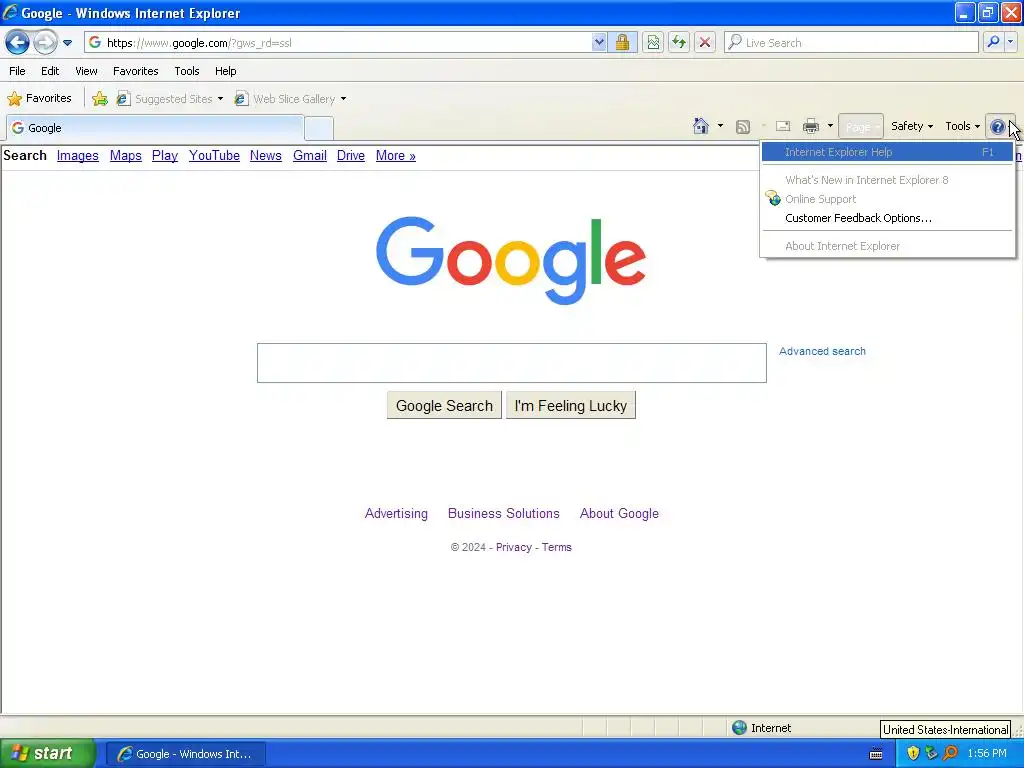Viewport: 1024px width, 768px height.
Task: Open the Terms link
Action: [x=556, y=547]
